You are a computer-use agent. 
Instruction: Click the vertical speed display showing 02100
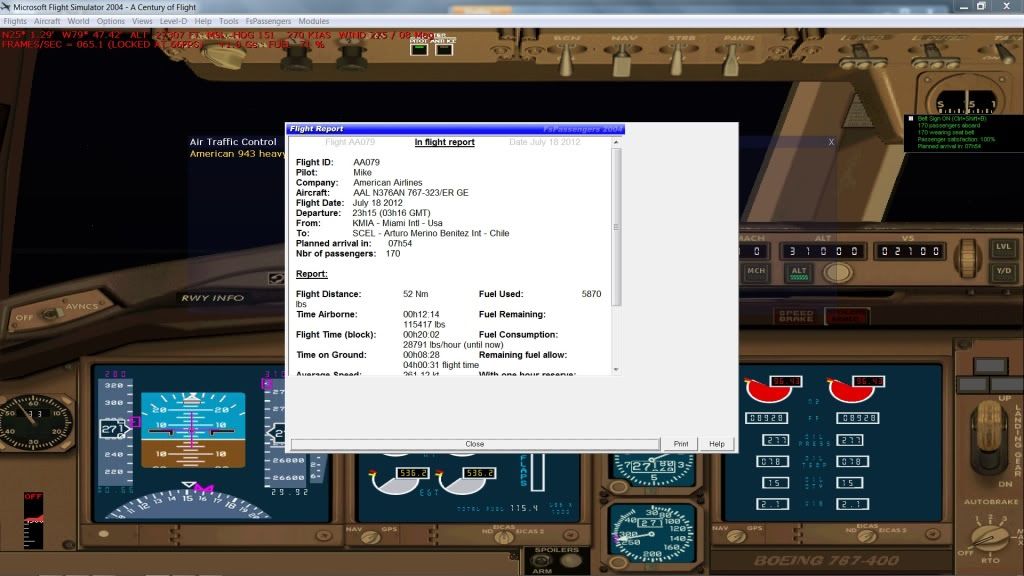910,251
